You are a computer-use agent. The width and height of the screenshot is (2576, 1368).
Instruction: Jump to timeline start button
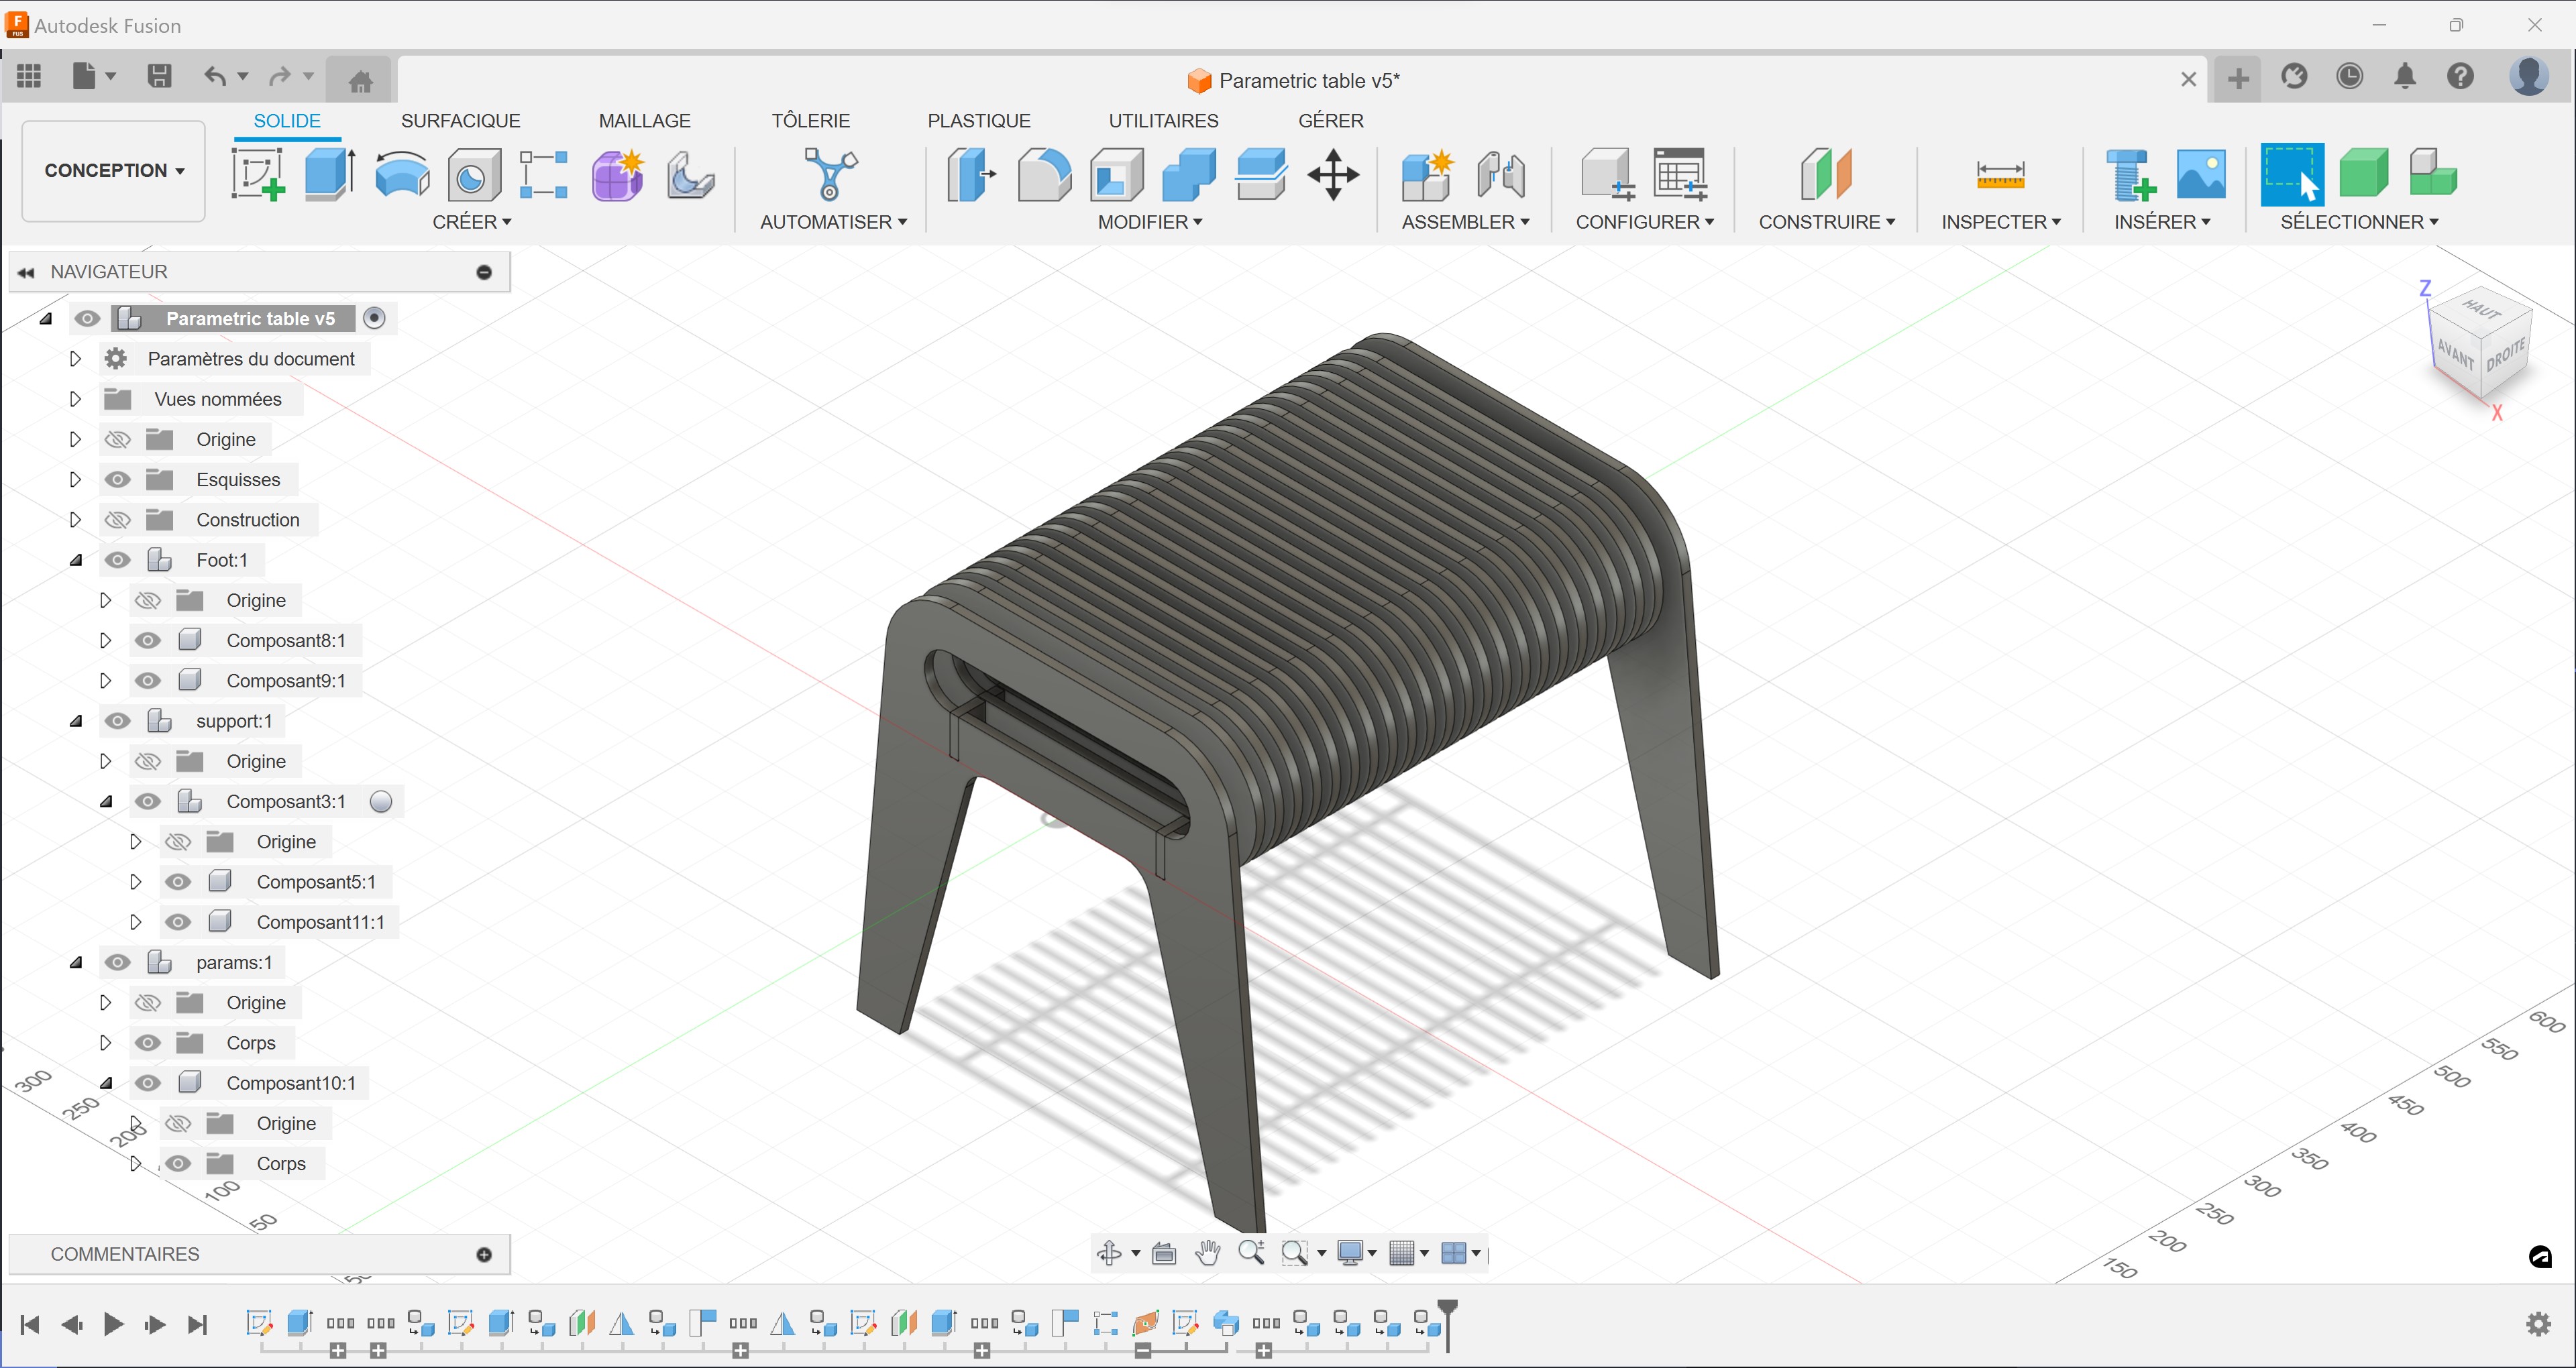point(29,1324)
